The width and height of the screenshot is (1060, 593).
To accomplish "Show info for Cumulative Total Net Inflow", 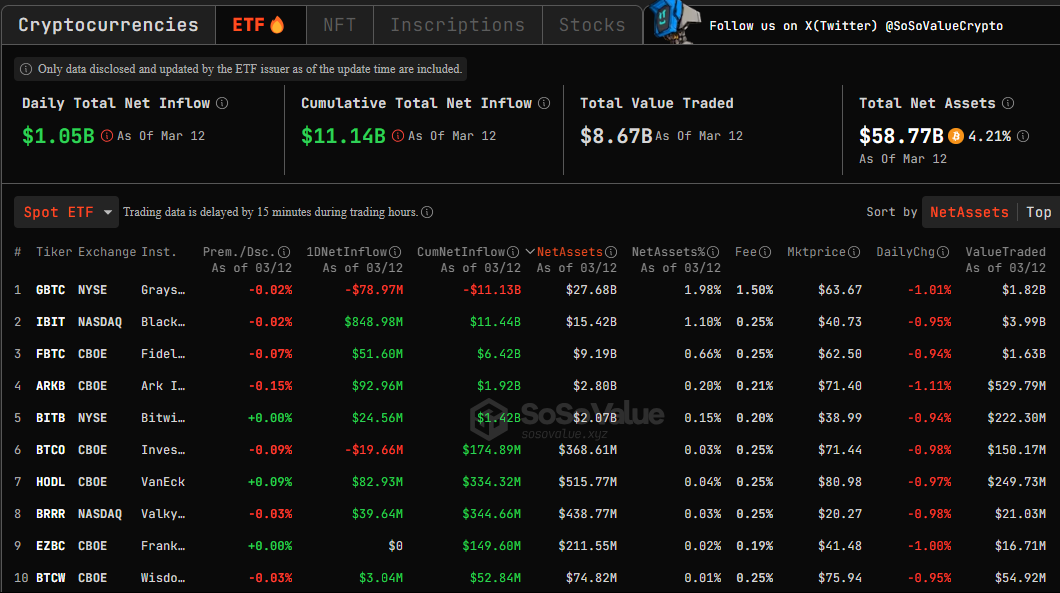I will coord(544,103).
